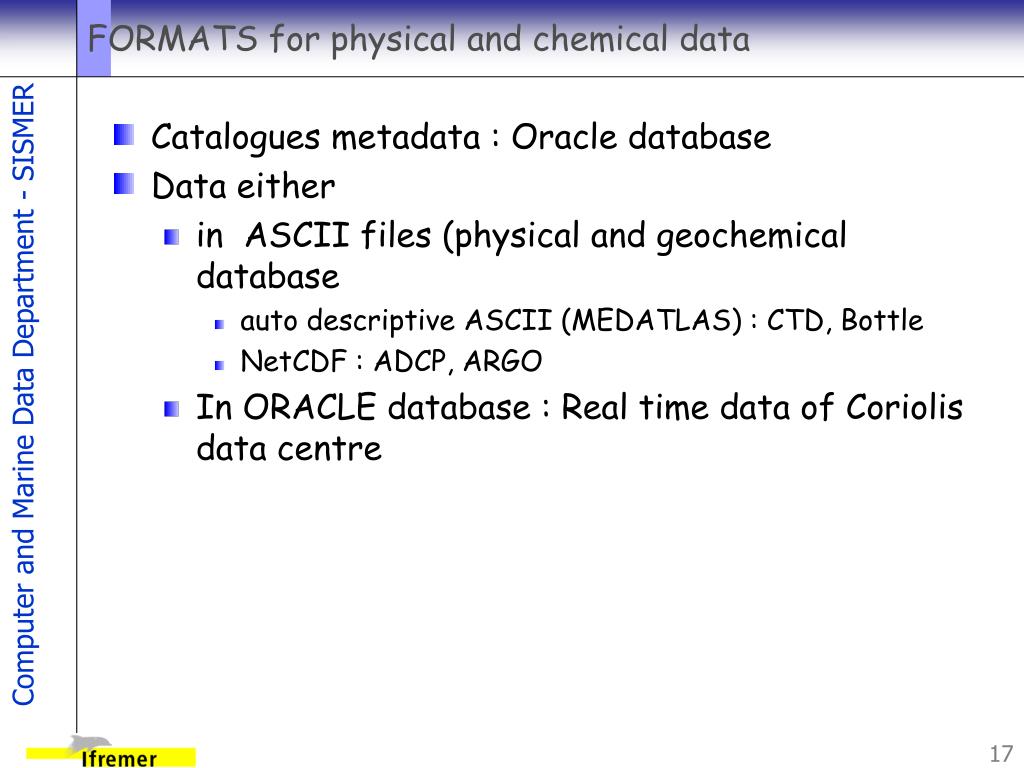1024x768 pixels.
Task: Click the small bullet beside 'NetCDF'
Action: pyautogui.click(x=219, y=365)
